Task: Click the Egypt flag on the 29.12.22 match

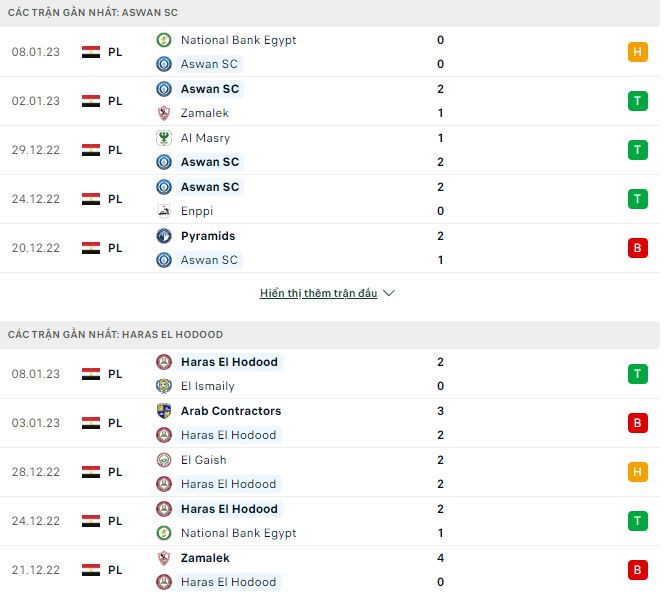Action: click(x=91, y=150)
